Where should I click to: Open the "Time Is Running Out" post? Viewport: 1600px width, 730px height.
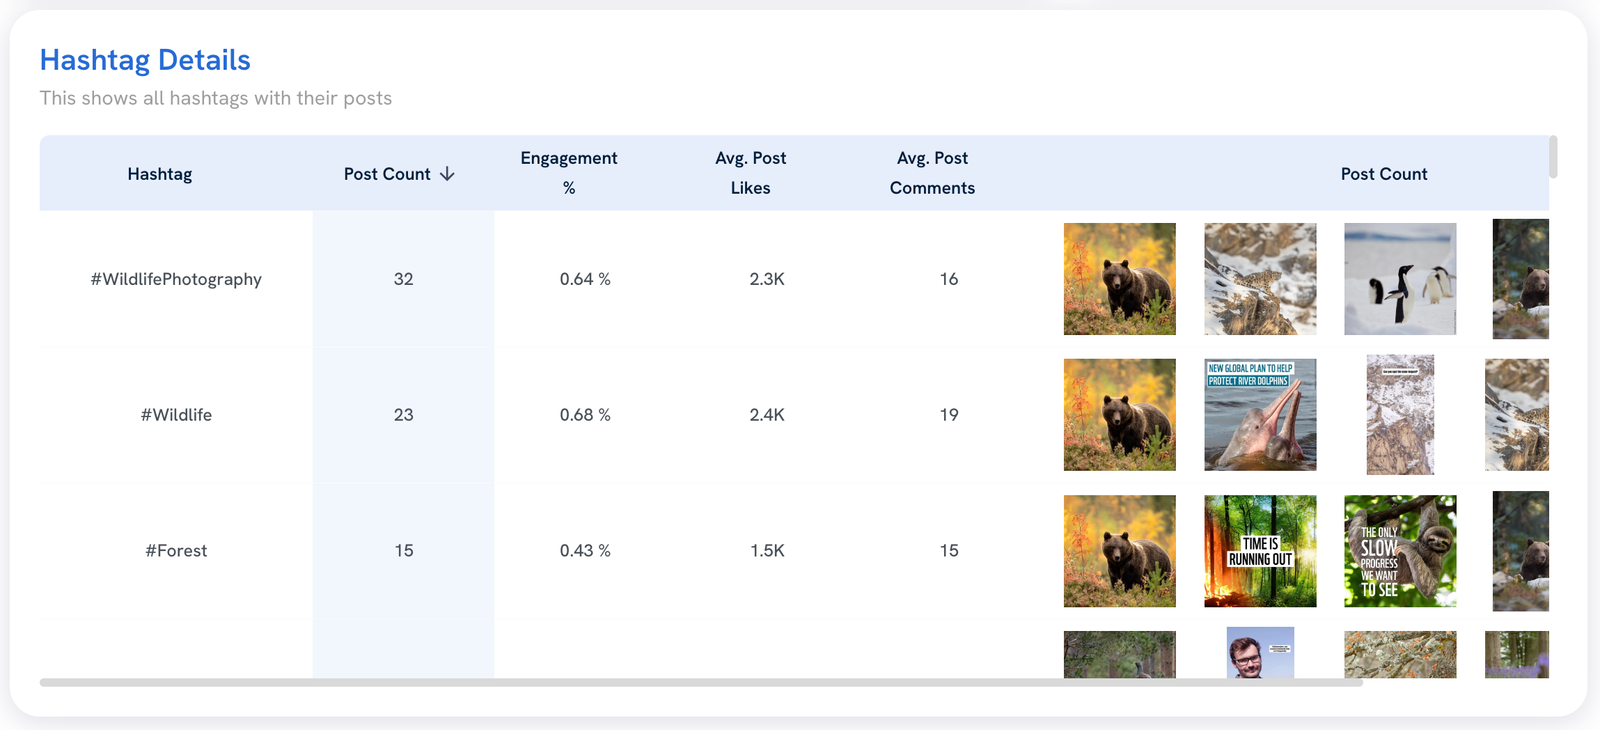pyautogui.click(x=1260, y=551)
